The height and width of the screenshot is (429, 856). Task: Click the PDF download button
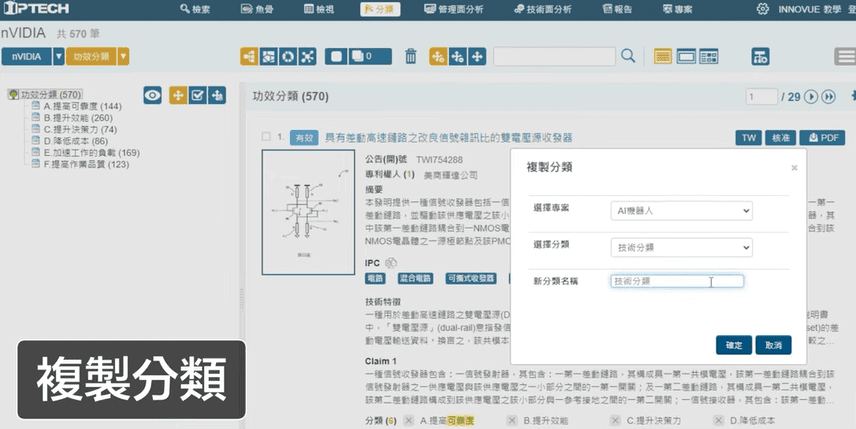pyautogui.click(x=824, y=138)
